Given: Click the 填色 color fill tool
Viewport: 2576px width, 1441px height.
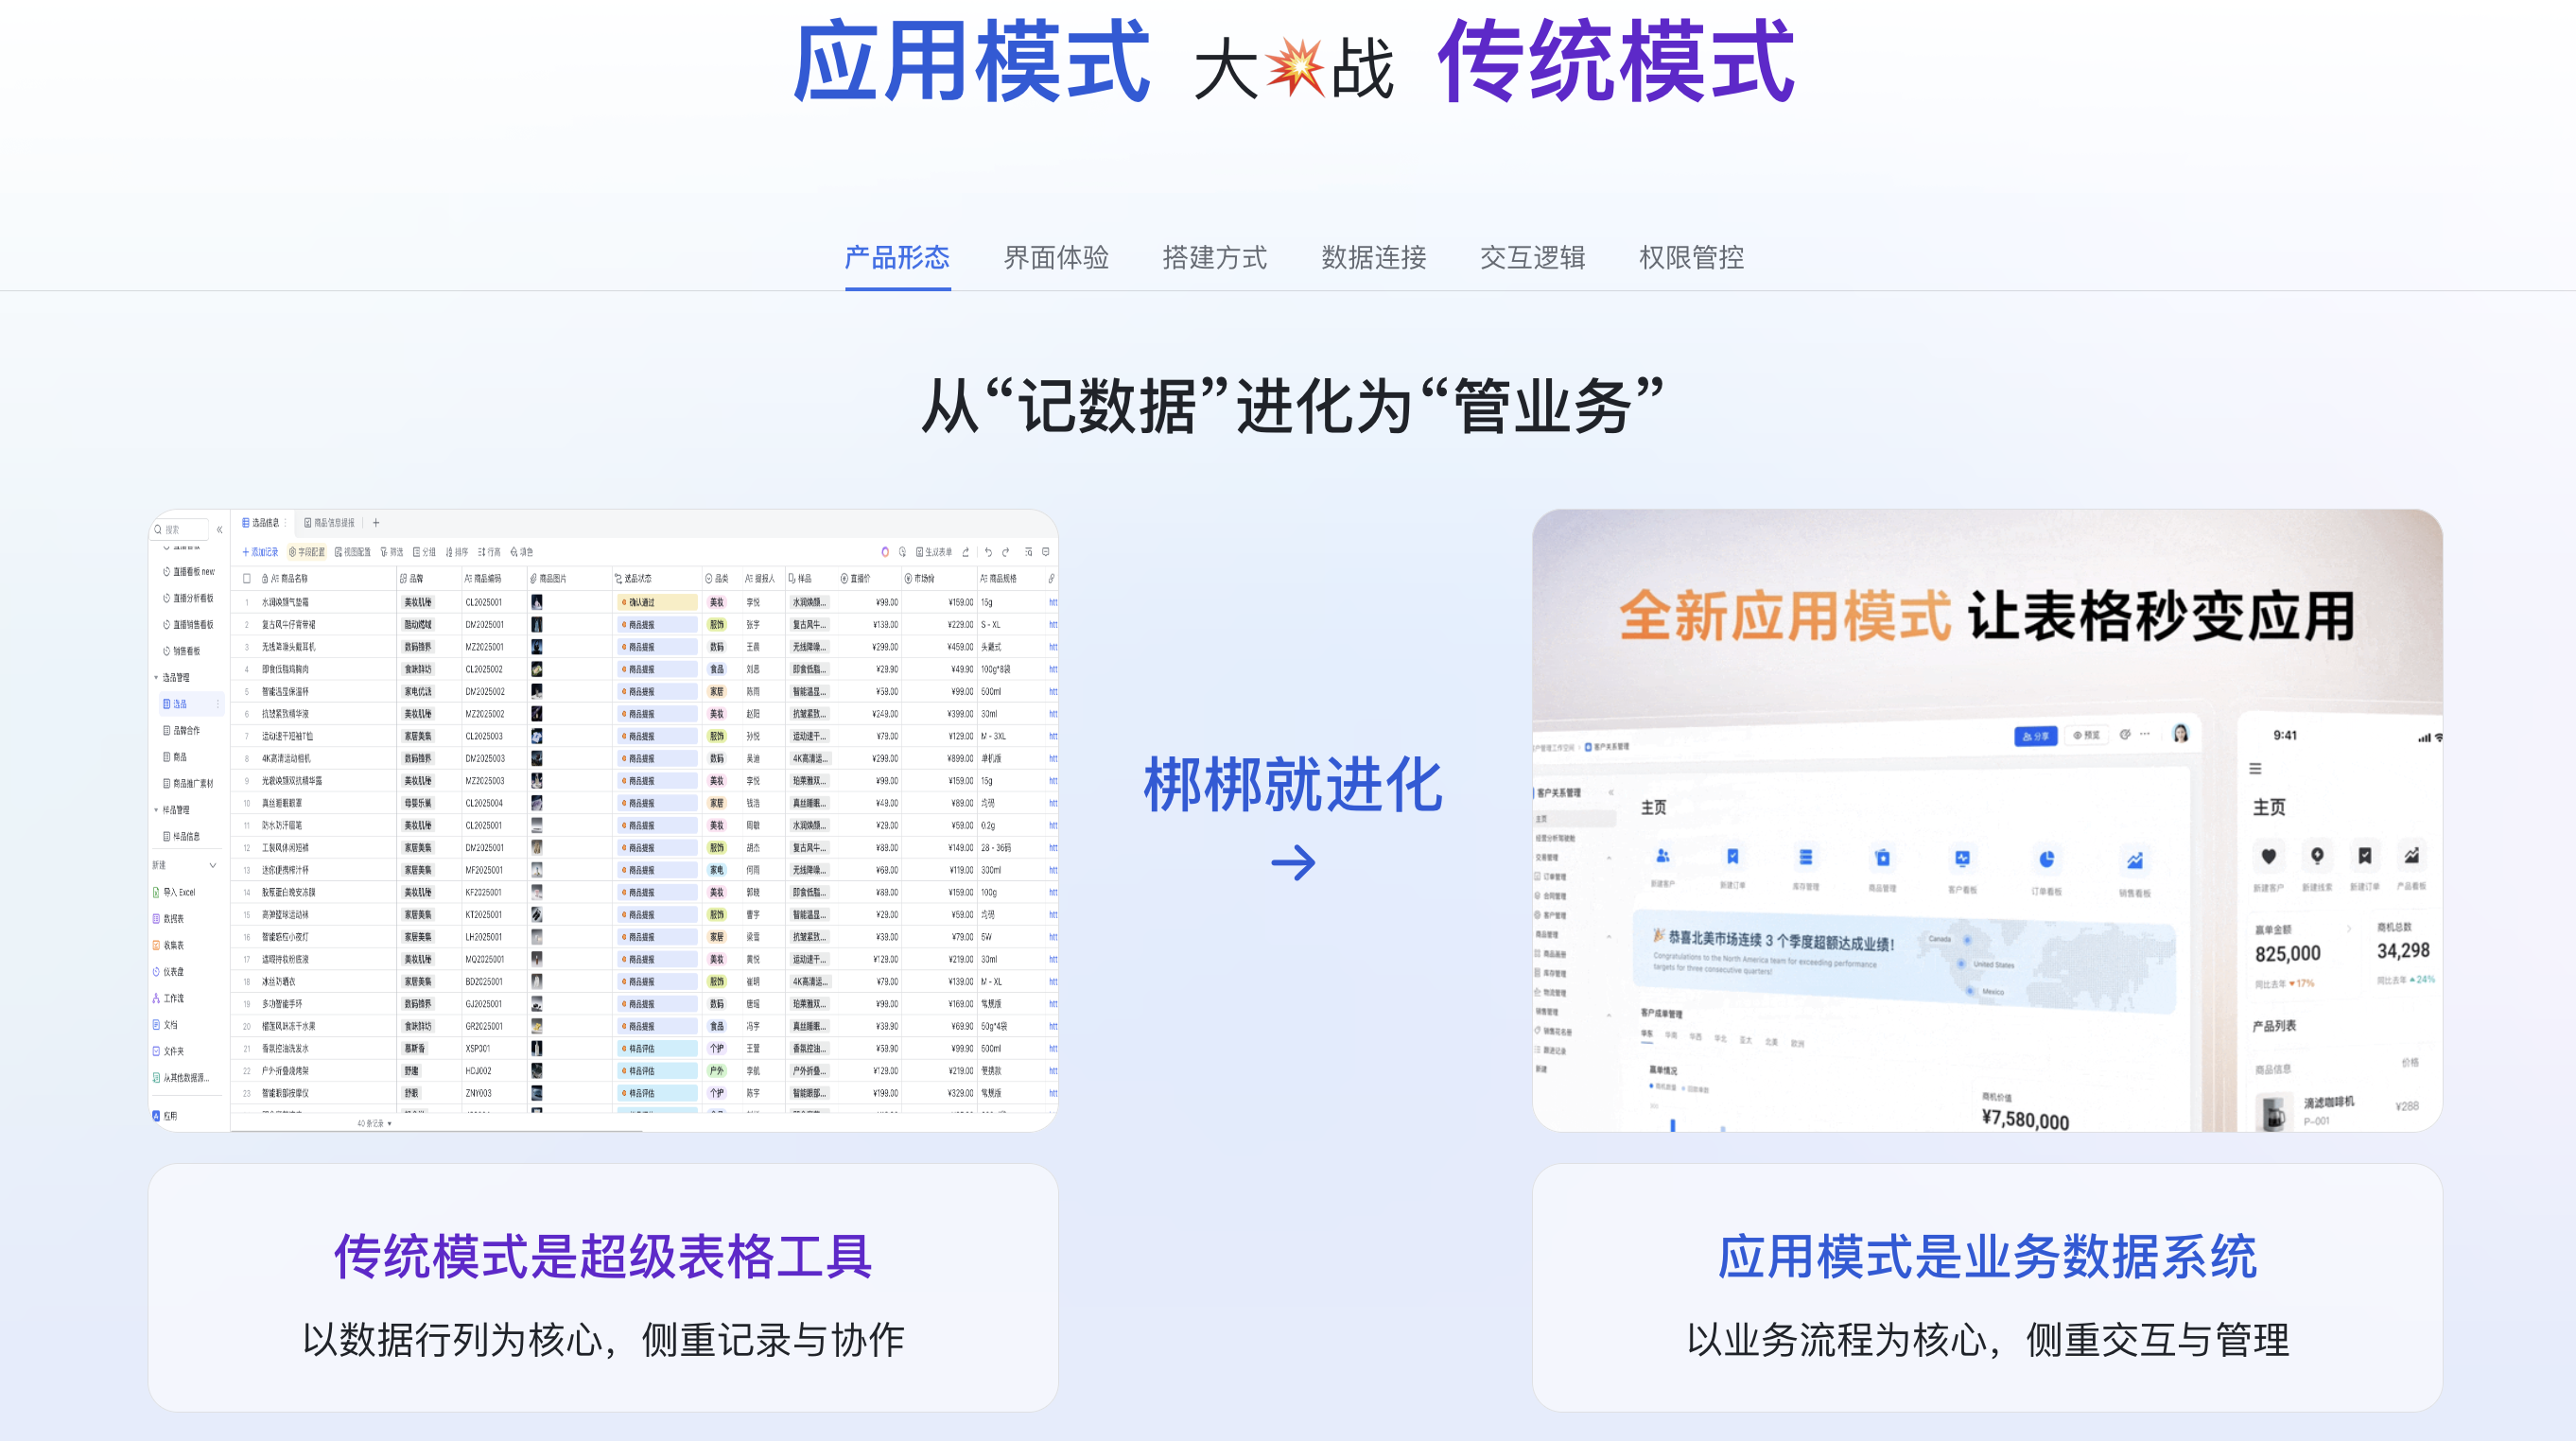Looking at the screenshot, I should [x=522, y=552].
